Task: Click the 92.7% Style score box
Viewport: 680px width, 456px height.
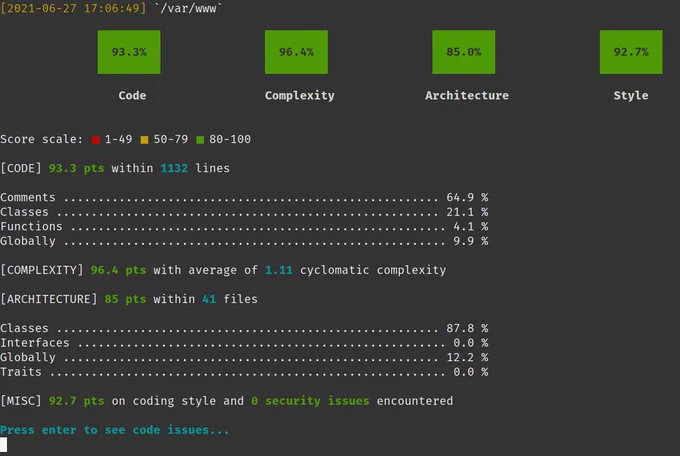Action: pos(631,52)
